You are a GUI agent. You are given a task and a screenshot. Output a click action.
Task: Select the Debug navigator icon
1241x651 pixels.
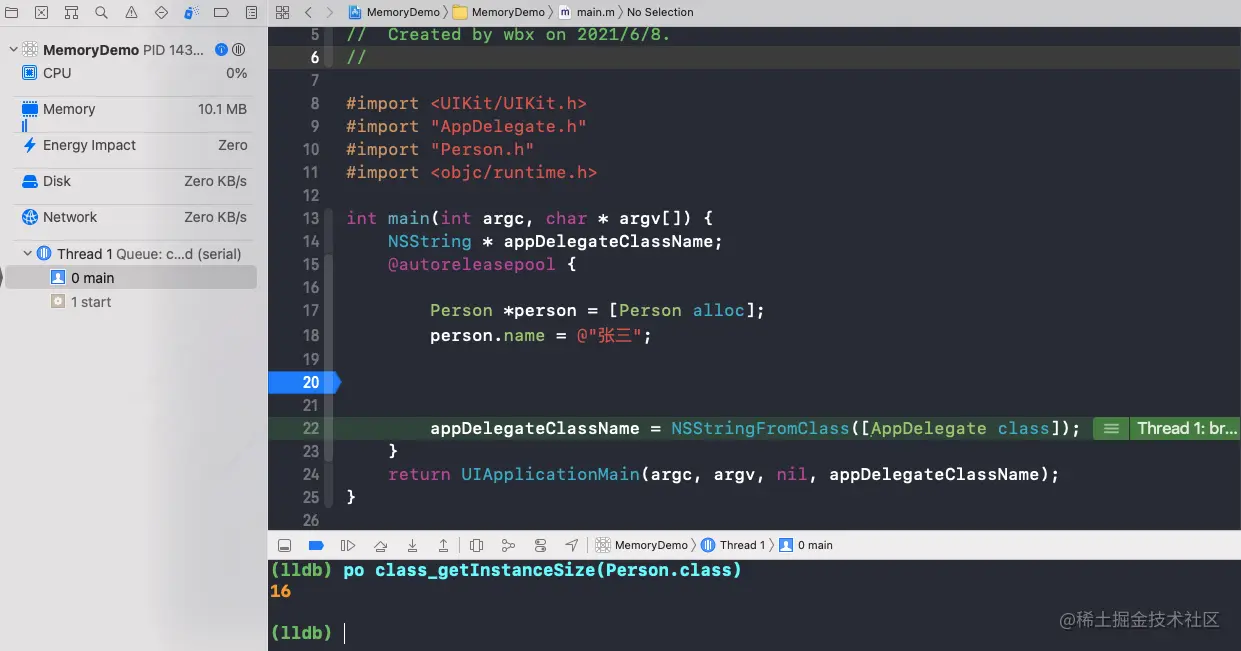[192, 12]
